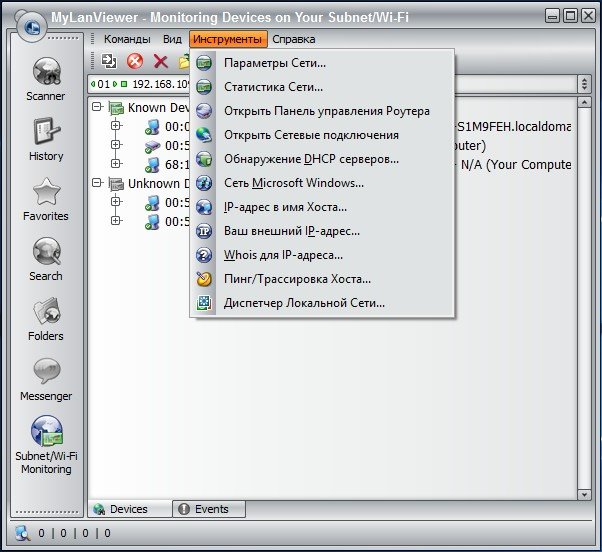Click the quick scan toolbar icon
The width and height of the screenshot is (602, 552).
pyautogui.click(x=109, y=61)
